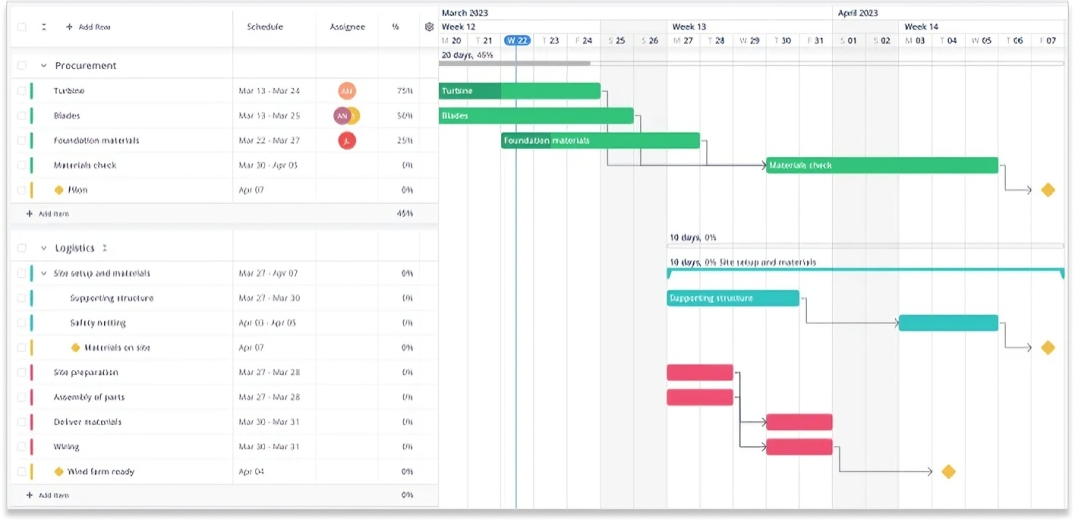
Task: Click 'Mar 30 - Apr 05' schedule cell
Action: point(268,165)
